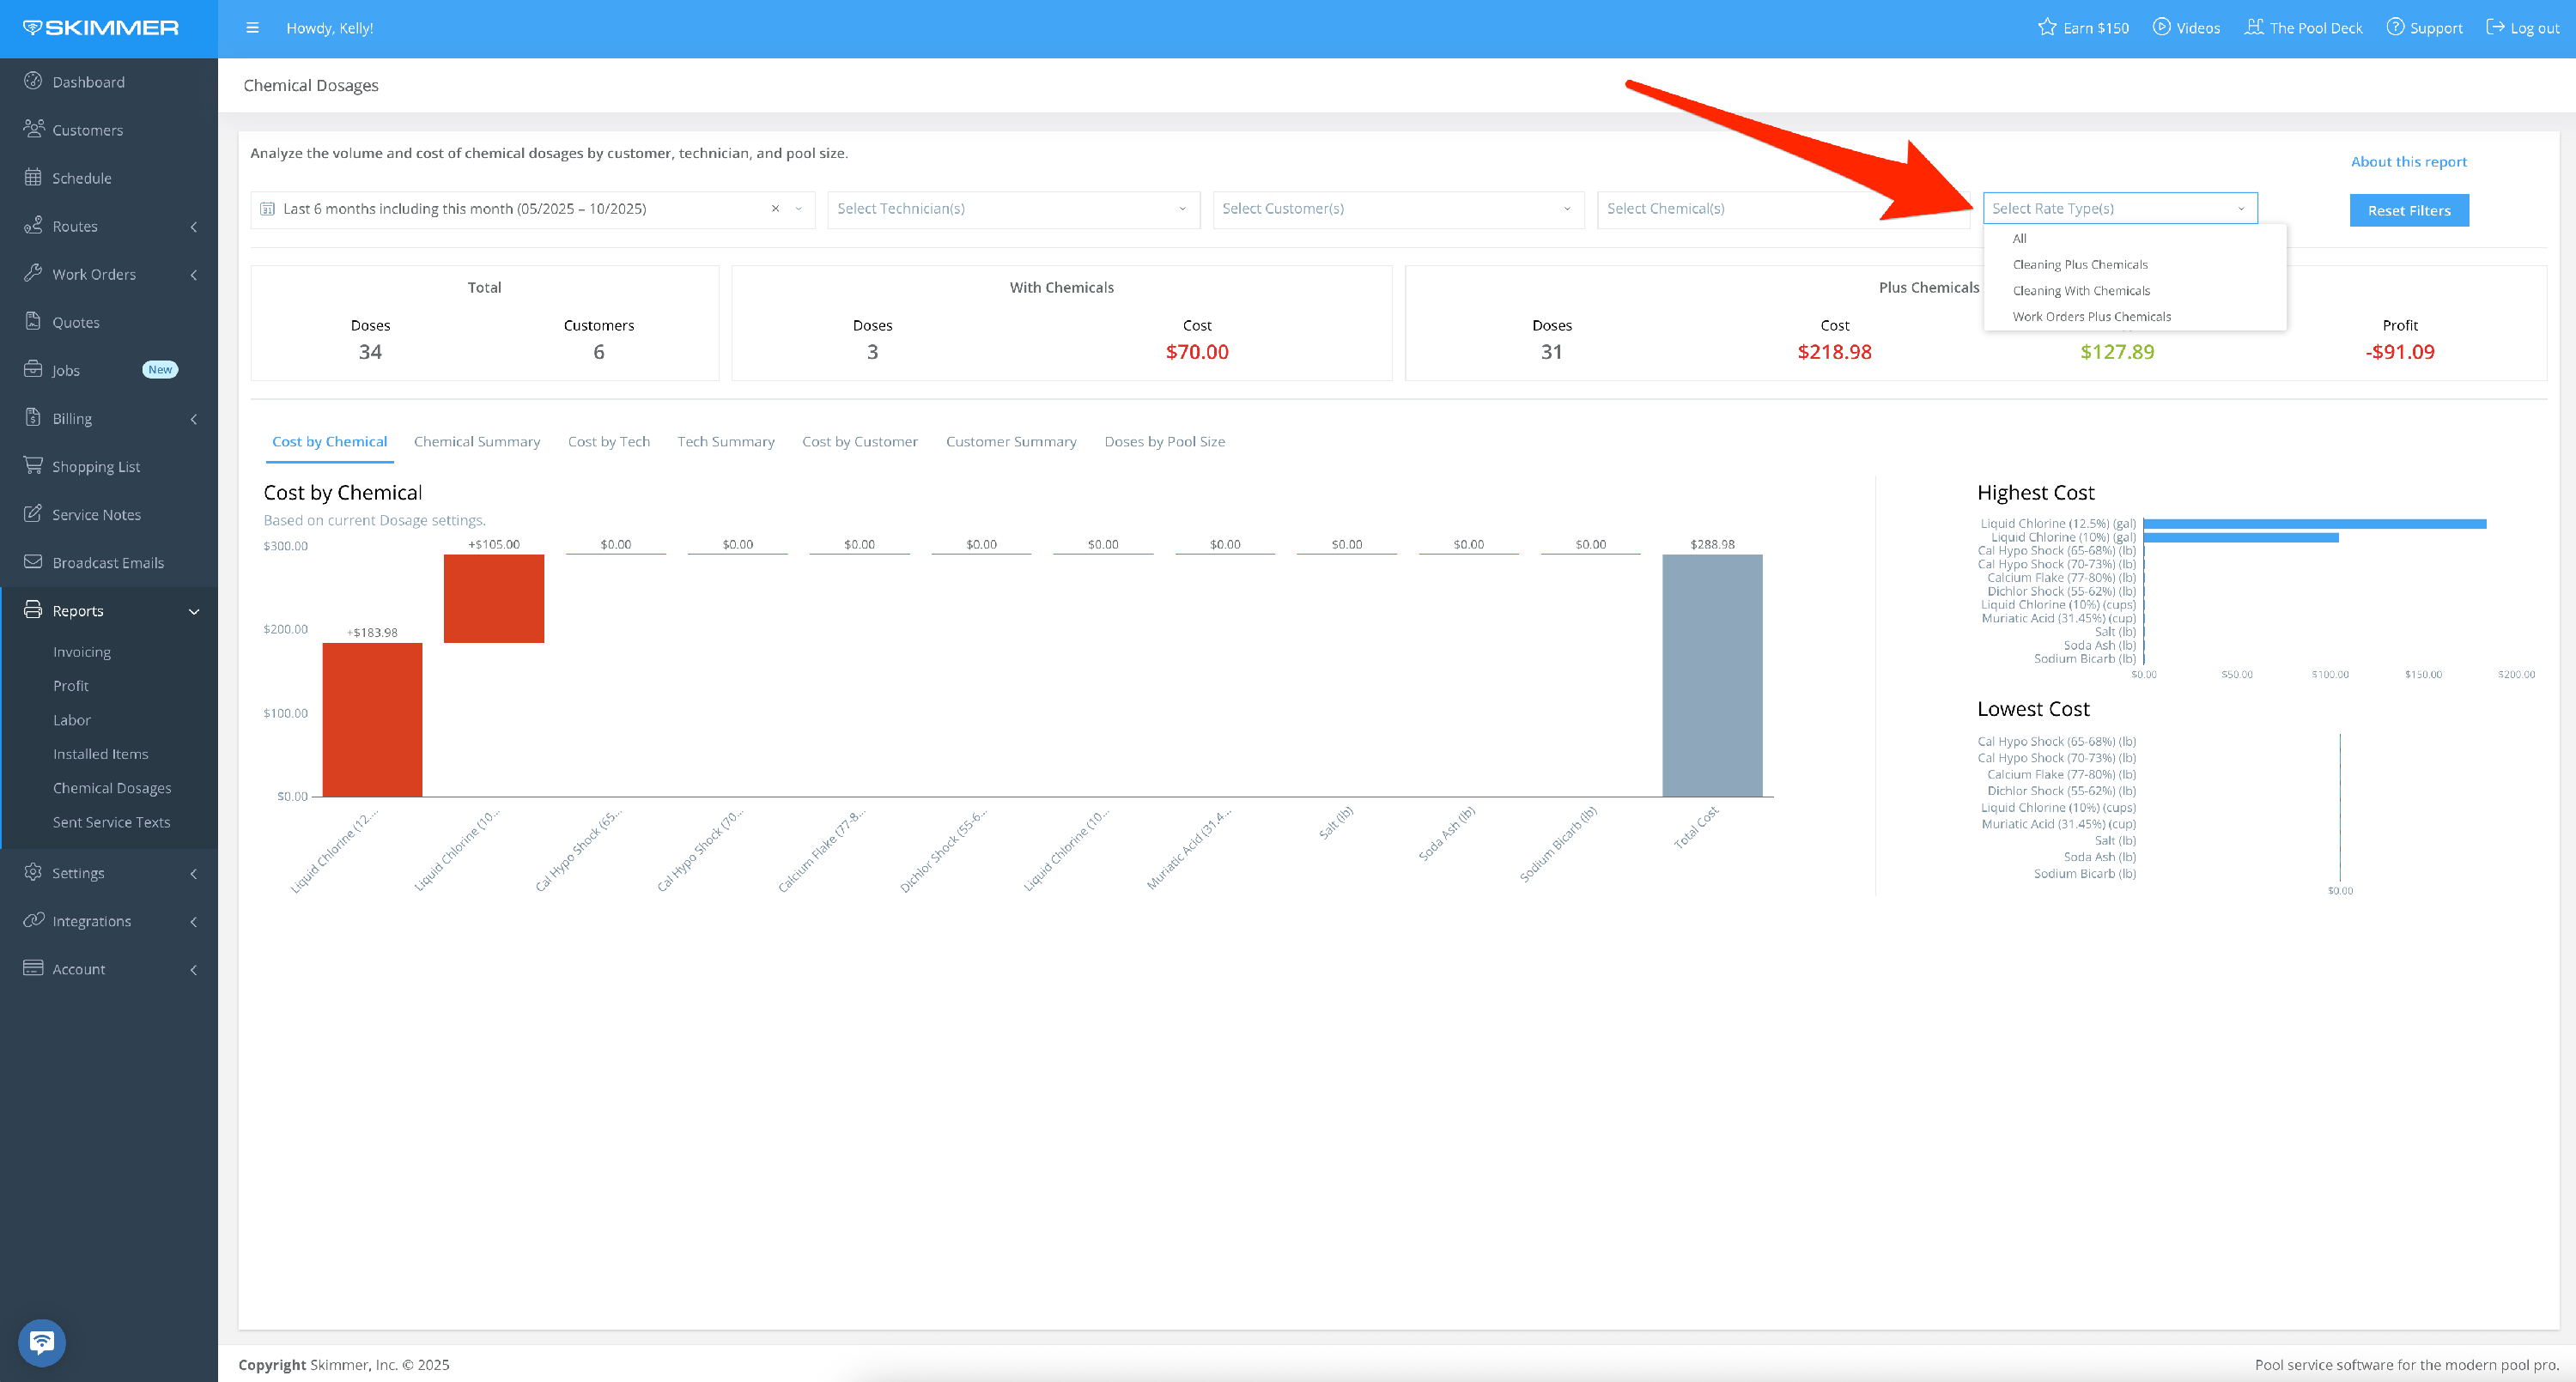2576x1382 pixels.
Task: Click the gray Total Cost bar
Action: 1712,675
